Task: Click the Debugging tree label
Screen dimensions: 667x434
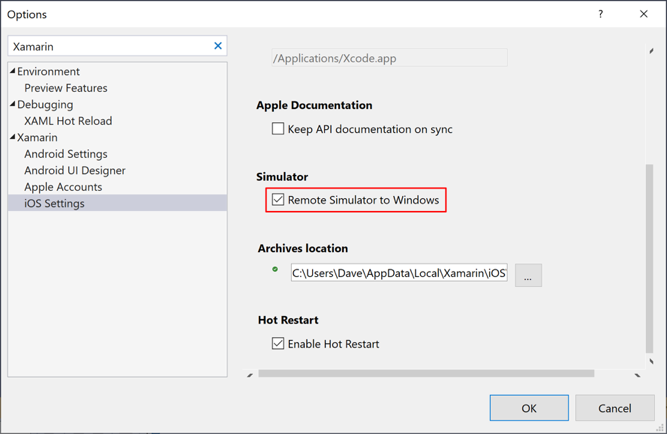Action: (x=45, y=104)
